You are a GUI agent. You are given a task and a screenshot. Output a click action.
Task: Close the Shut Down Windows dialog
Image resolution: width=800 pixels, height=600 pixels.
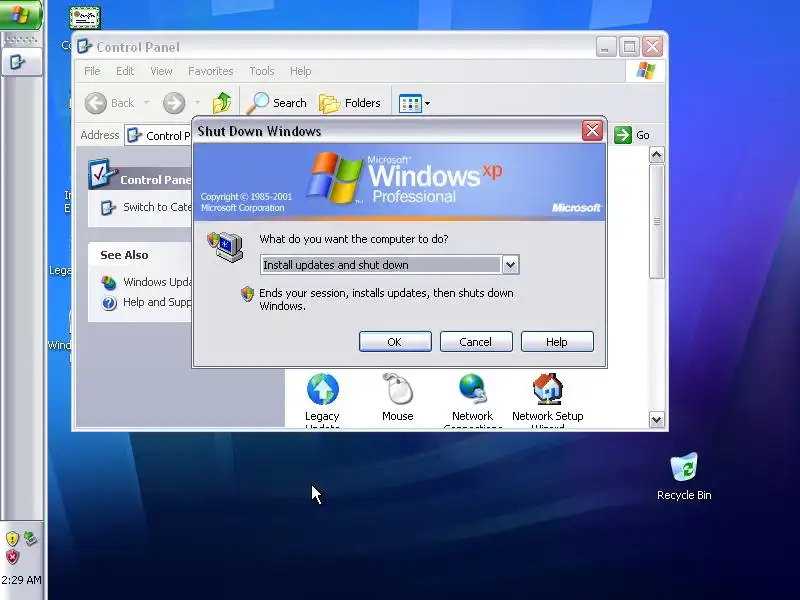[592, 131]
